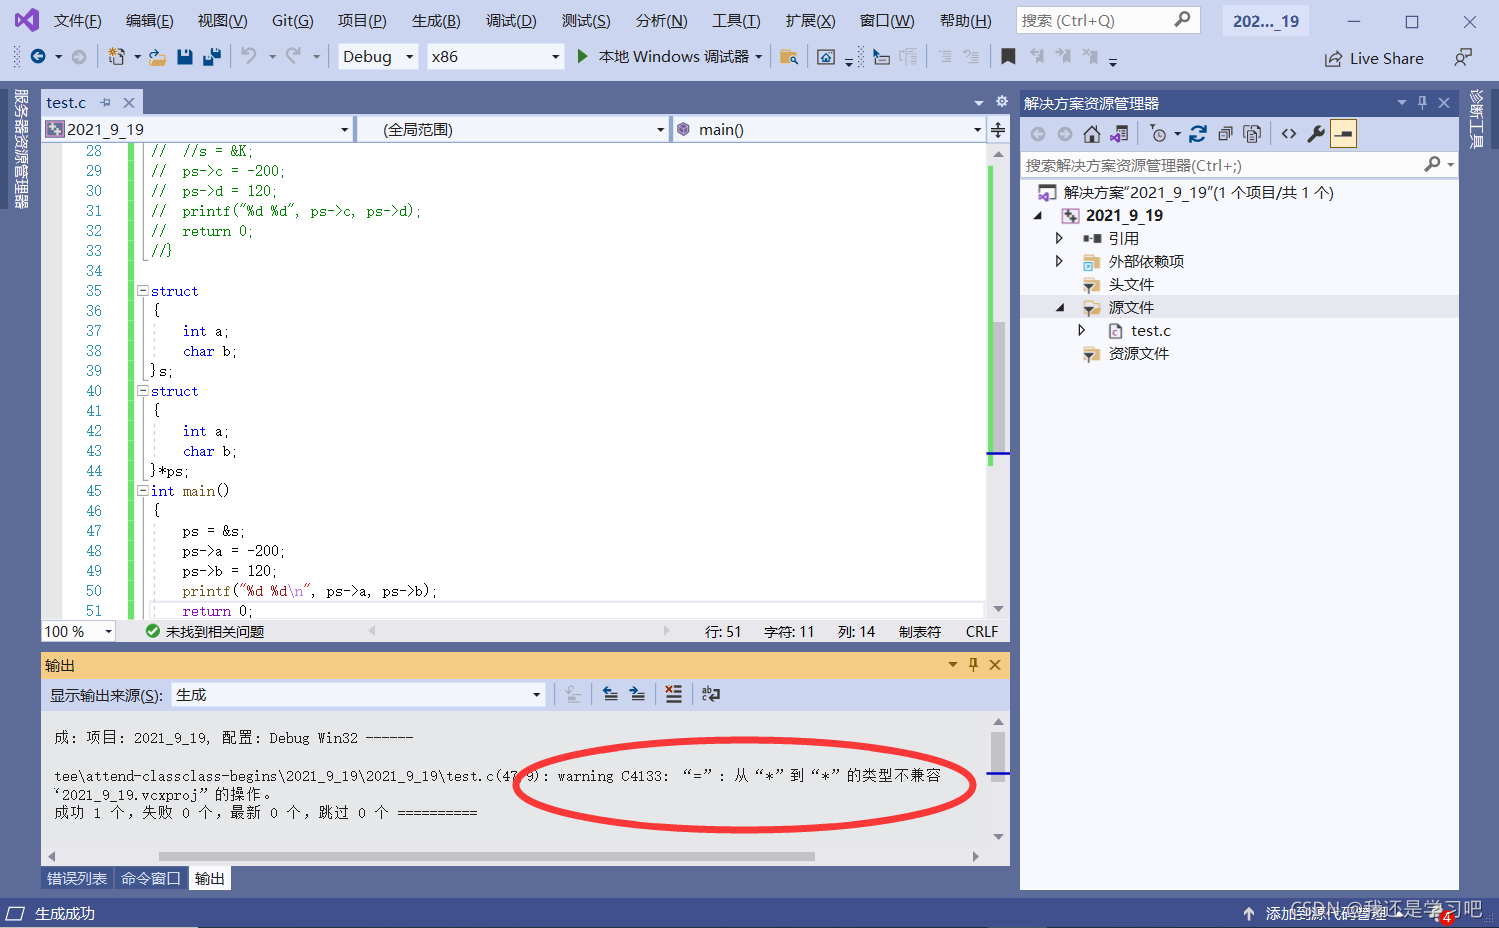Viewport: 1499px width, 928px height.
Task: Collapse the struct block at line 35
Action: coord(143,291)
